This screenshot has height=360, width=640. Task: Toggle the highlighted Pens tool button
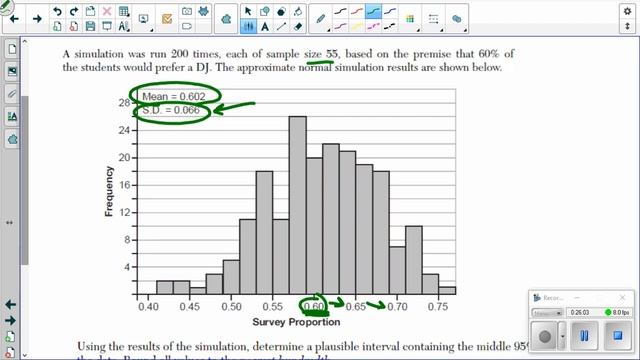[248, 27]
